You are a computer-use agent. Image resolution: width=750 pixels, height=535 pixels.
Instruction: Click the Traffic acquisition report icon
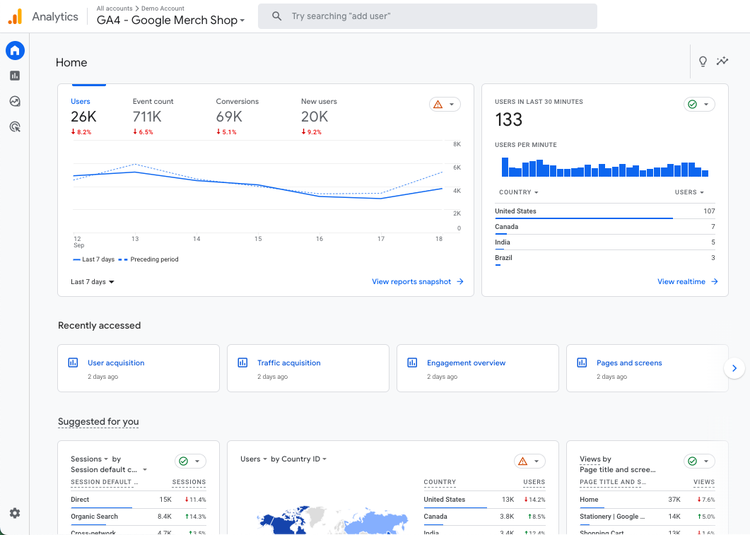pyautogui.click(x=243, y=362)
